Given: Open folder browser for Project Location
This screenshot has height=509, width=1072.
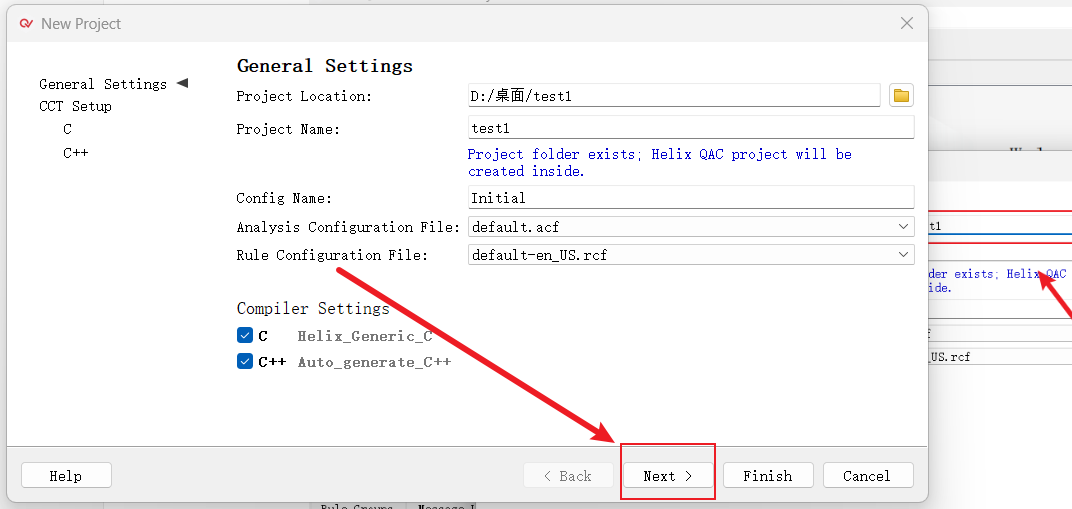Looking at the screenshot, I should [x=901, y=96].
